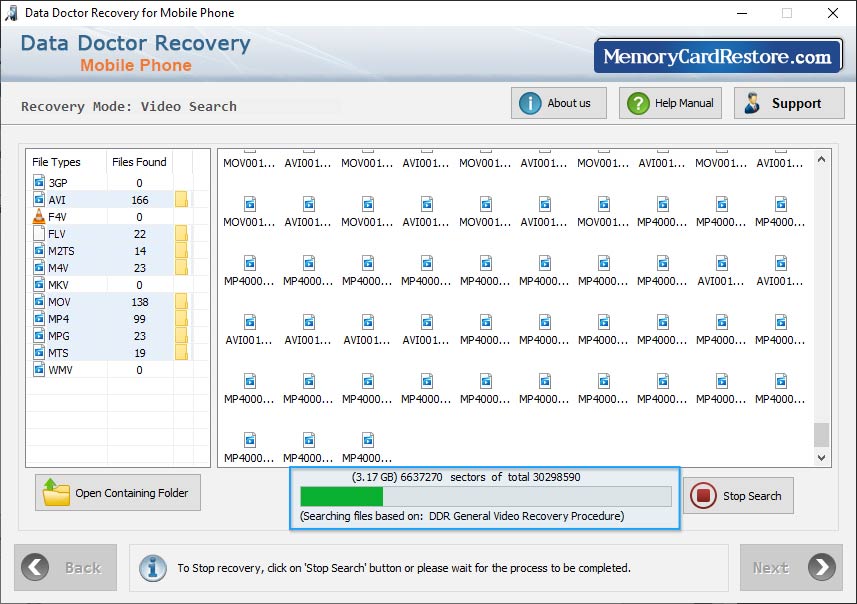Click the Files Found column header

coord(139,162)
